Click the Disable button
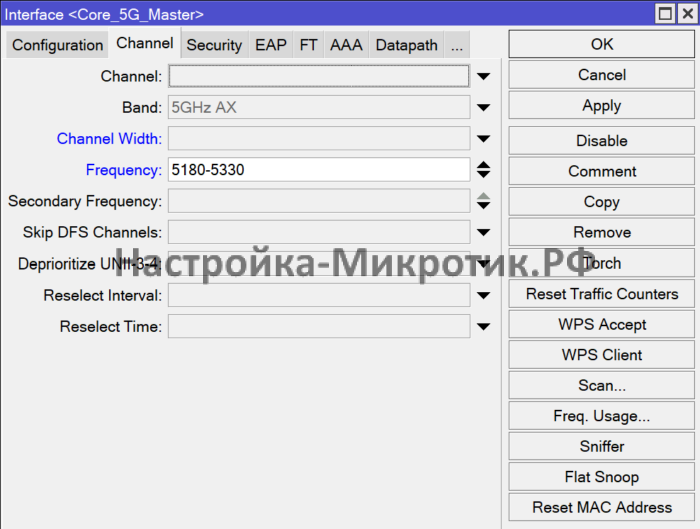This screenshot has height=529, width=700. point(602,141)
